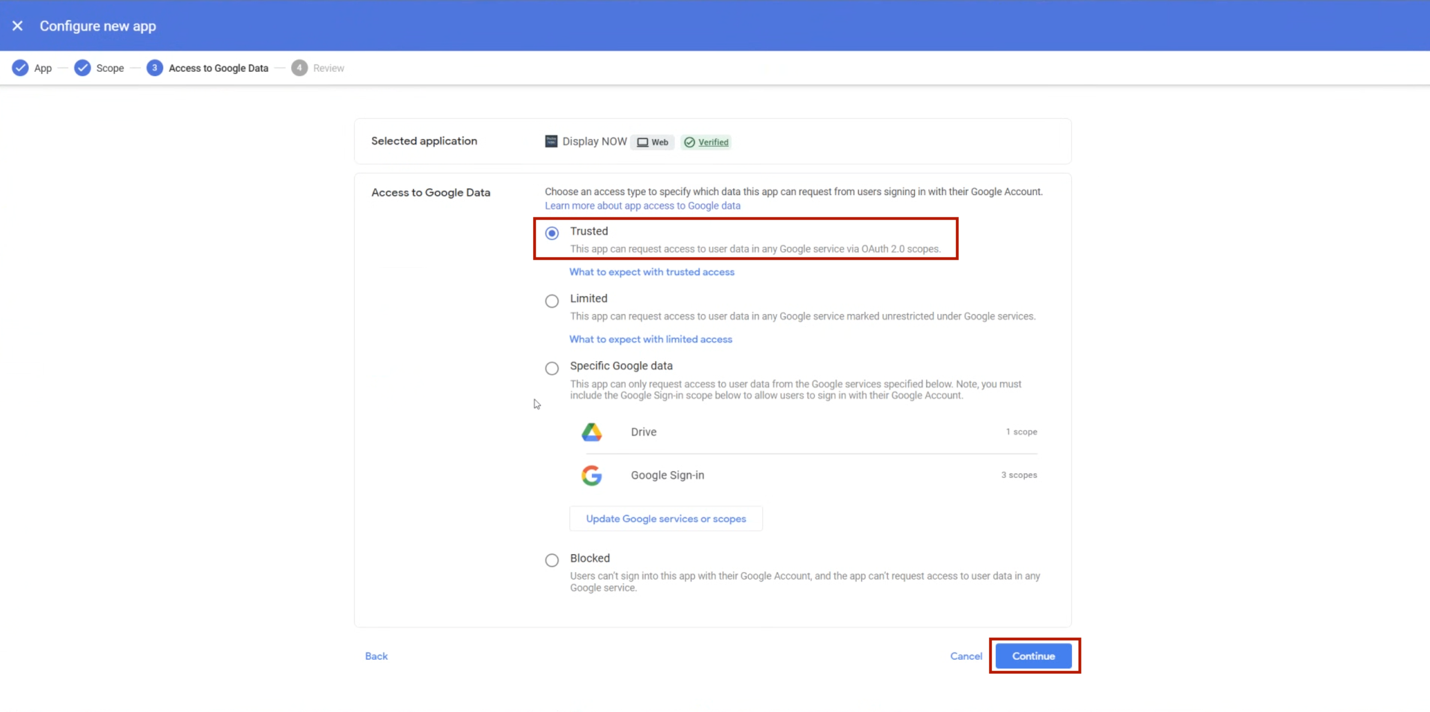1430x712 pixels.
Task: Click the Limited option label text
Action: (589, 298)
